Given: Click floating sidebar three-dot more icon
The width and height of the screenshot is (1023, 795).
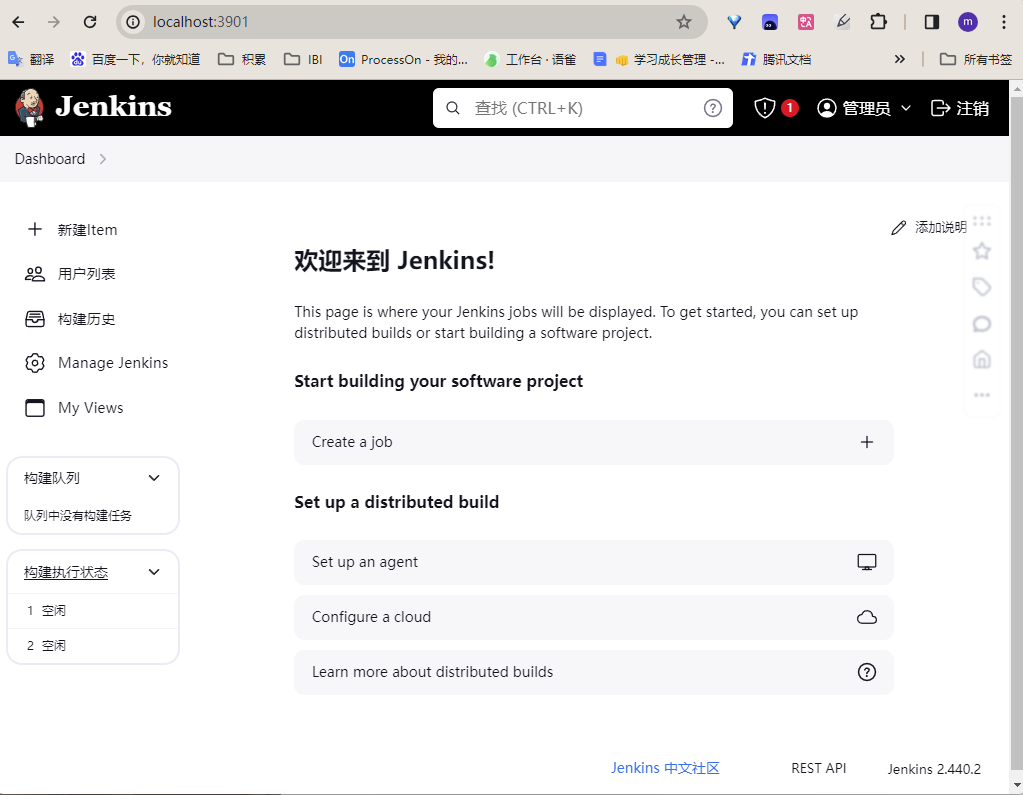Looking at the screenshot, I should [x=982, y=395].
